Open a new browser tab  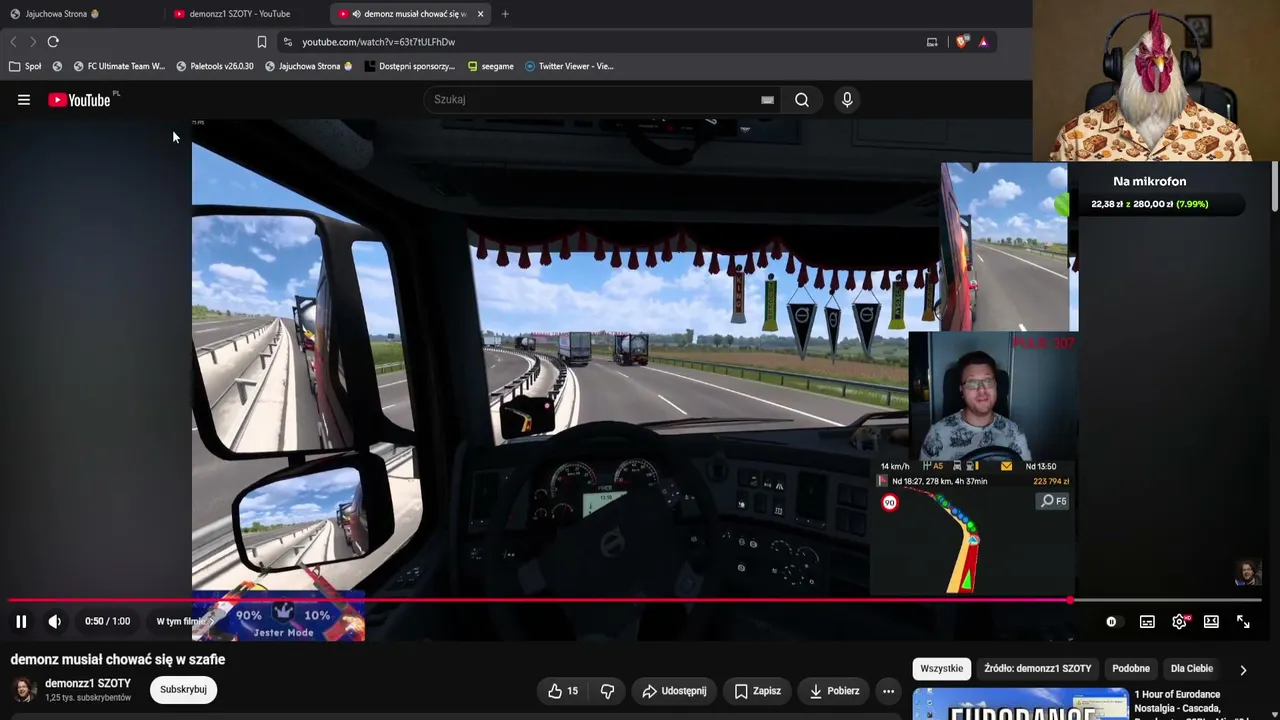coord(505,14)
